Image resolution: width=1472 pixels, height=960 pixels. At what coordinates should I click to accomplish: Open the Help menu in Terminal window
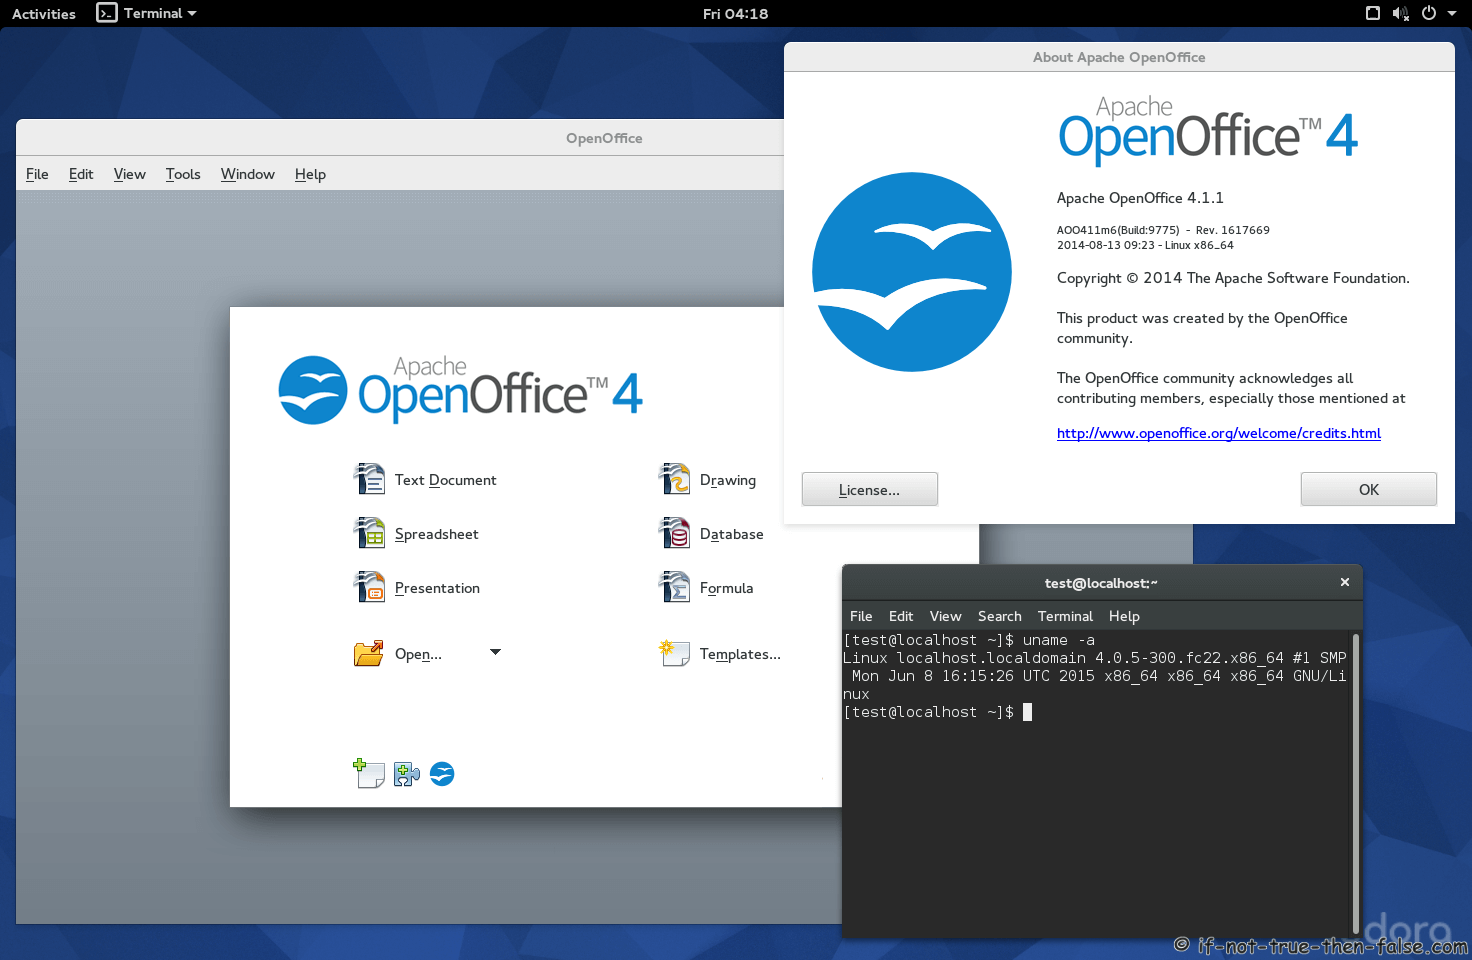pyautogui.click(x=1124, y=616)
